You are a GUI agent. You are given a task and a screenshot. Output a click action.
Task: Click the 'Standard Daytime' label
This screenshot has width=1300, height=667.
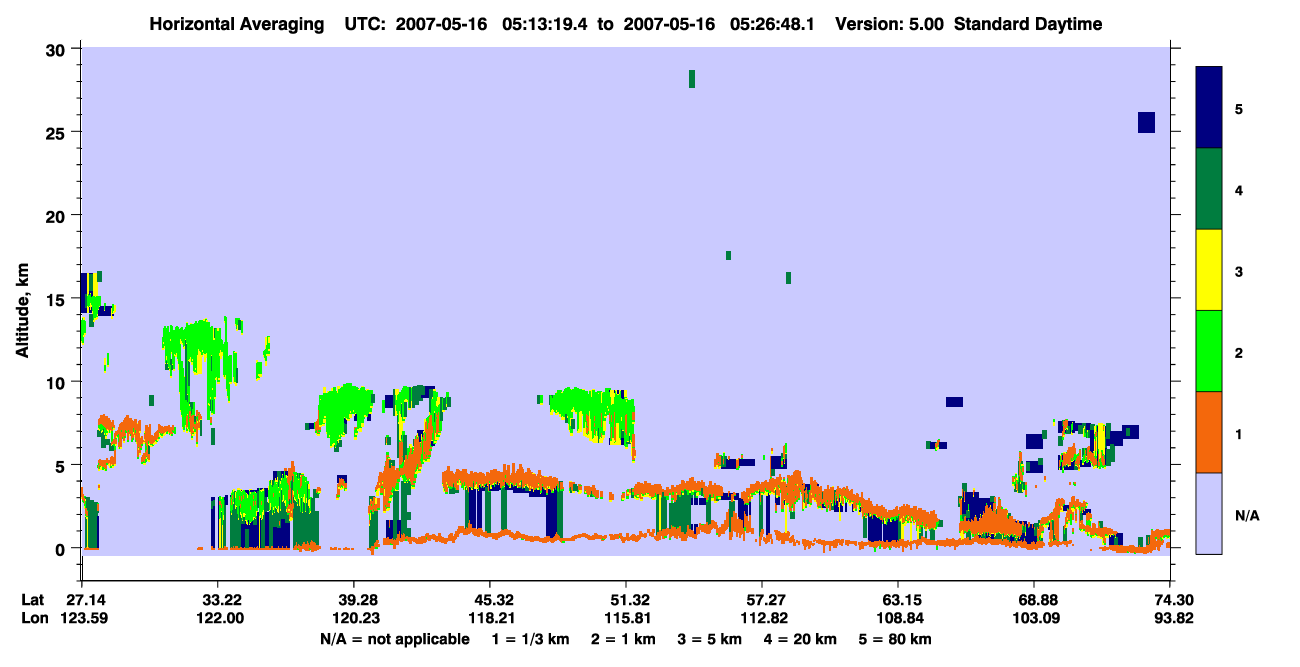point(1028,24)
